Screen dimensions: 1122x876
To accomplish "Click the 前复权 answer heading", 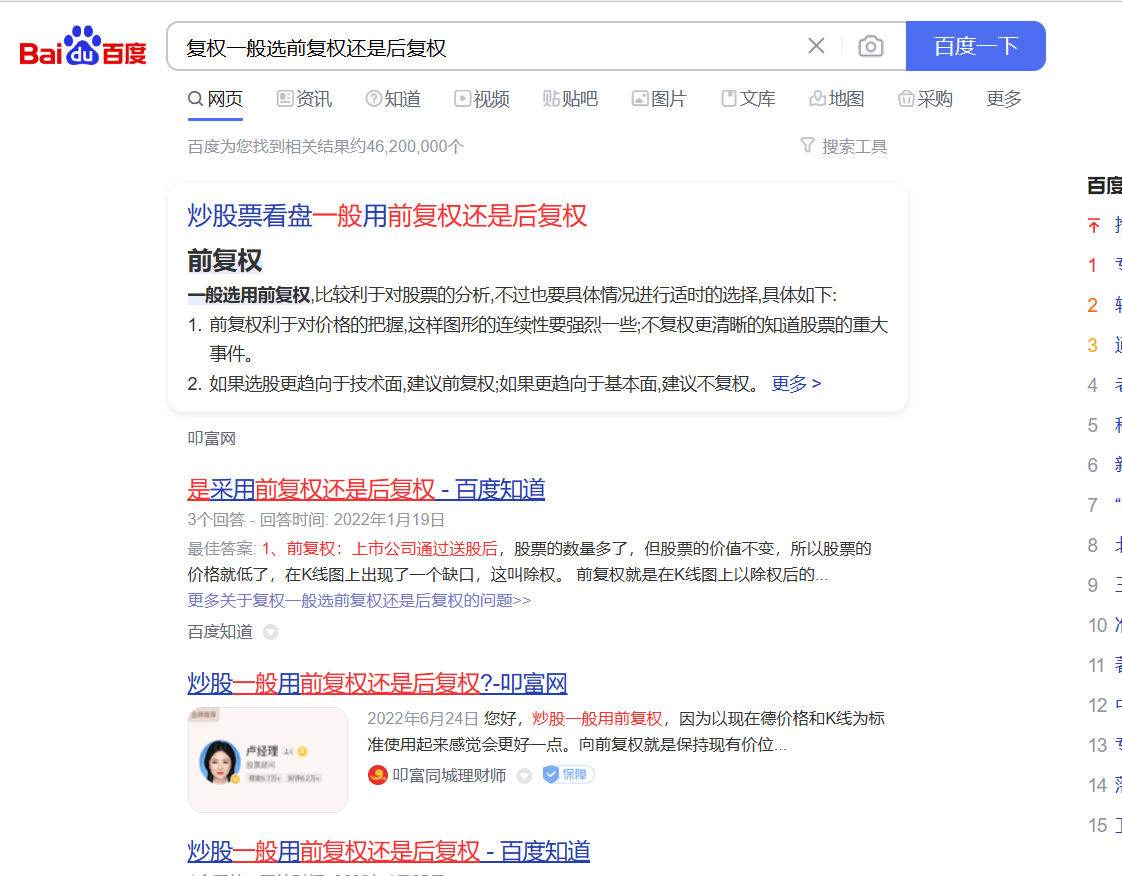I will click(225, 261).
